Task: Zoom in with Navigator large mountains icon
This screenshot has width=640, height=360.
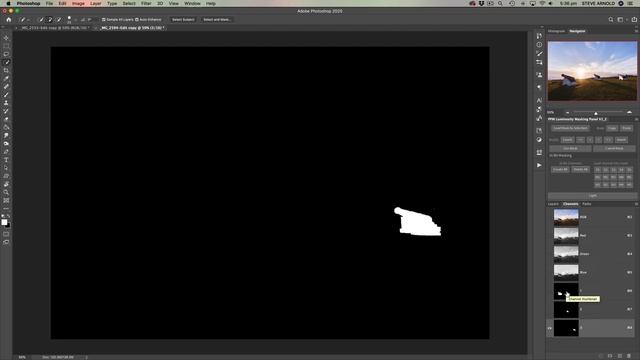Action: 629,112
